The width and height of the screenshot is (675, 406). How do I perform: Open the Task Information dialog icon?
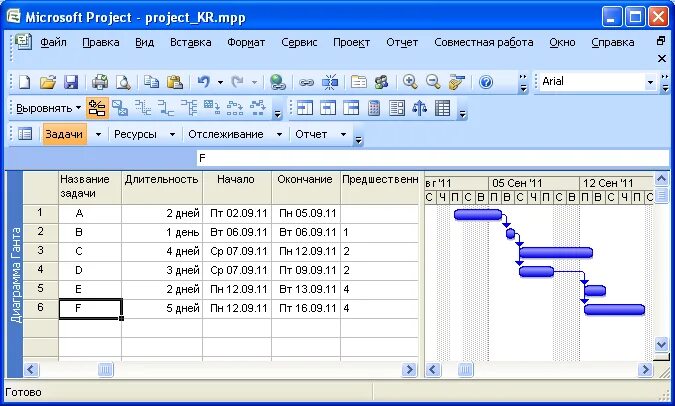click(359, 82)
